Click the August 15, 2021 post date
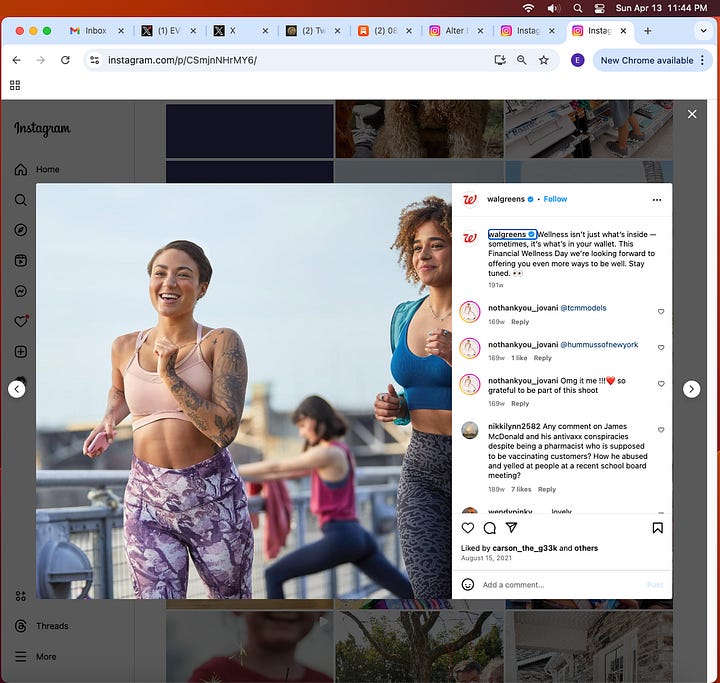 coord(486,558)
